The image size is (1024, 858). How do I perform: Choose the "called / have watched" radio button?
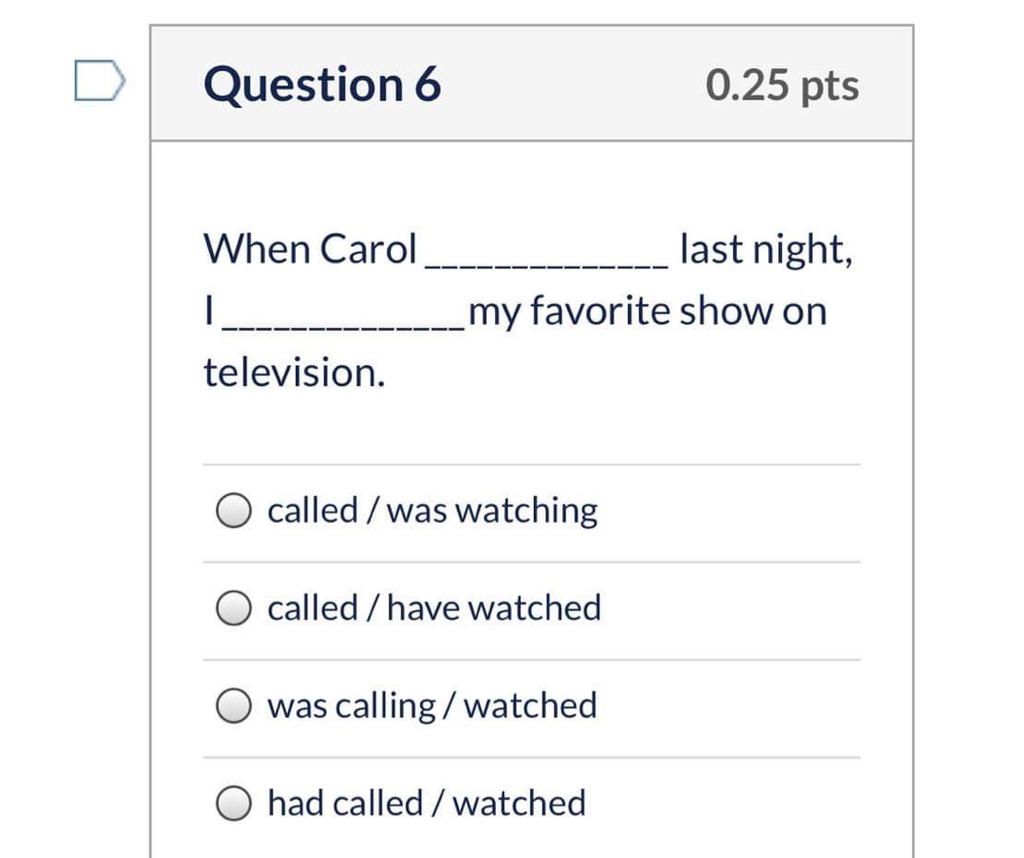(233, 608)
